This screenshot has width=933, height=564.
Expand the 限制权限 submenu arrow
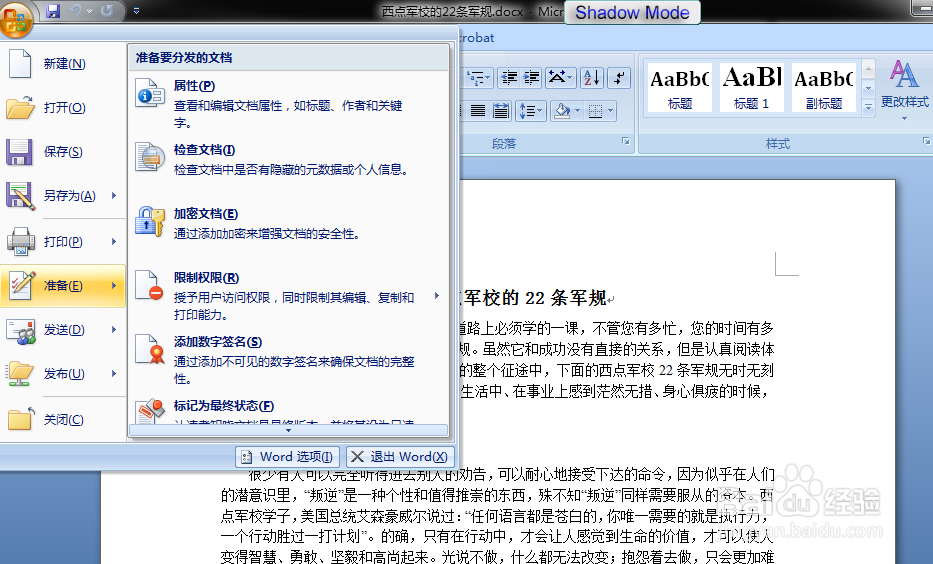pyautogui.click(x=437, y=296)
